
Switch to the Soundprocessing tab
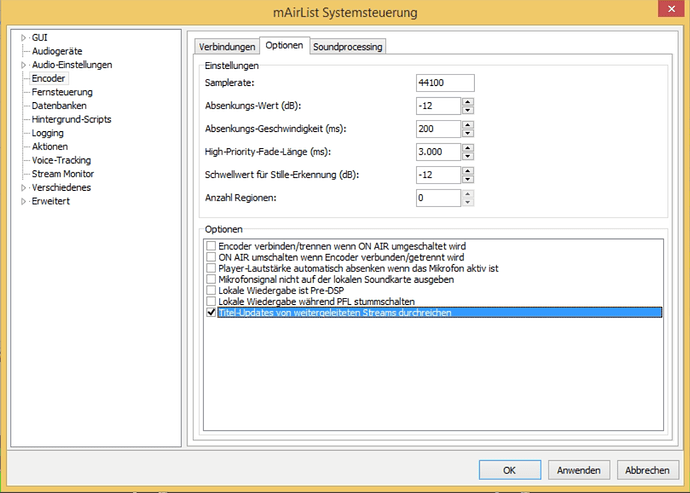(x=347, y=46)
